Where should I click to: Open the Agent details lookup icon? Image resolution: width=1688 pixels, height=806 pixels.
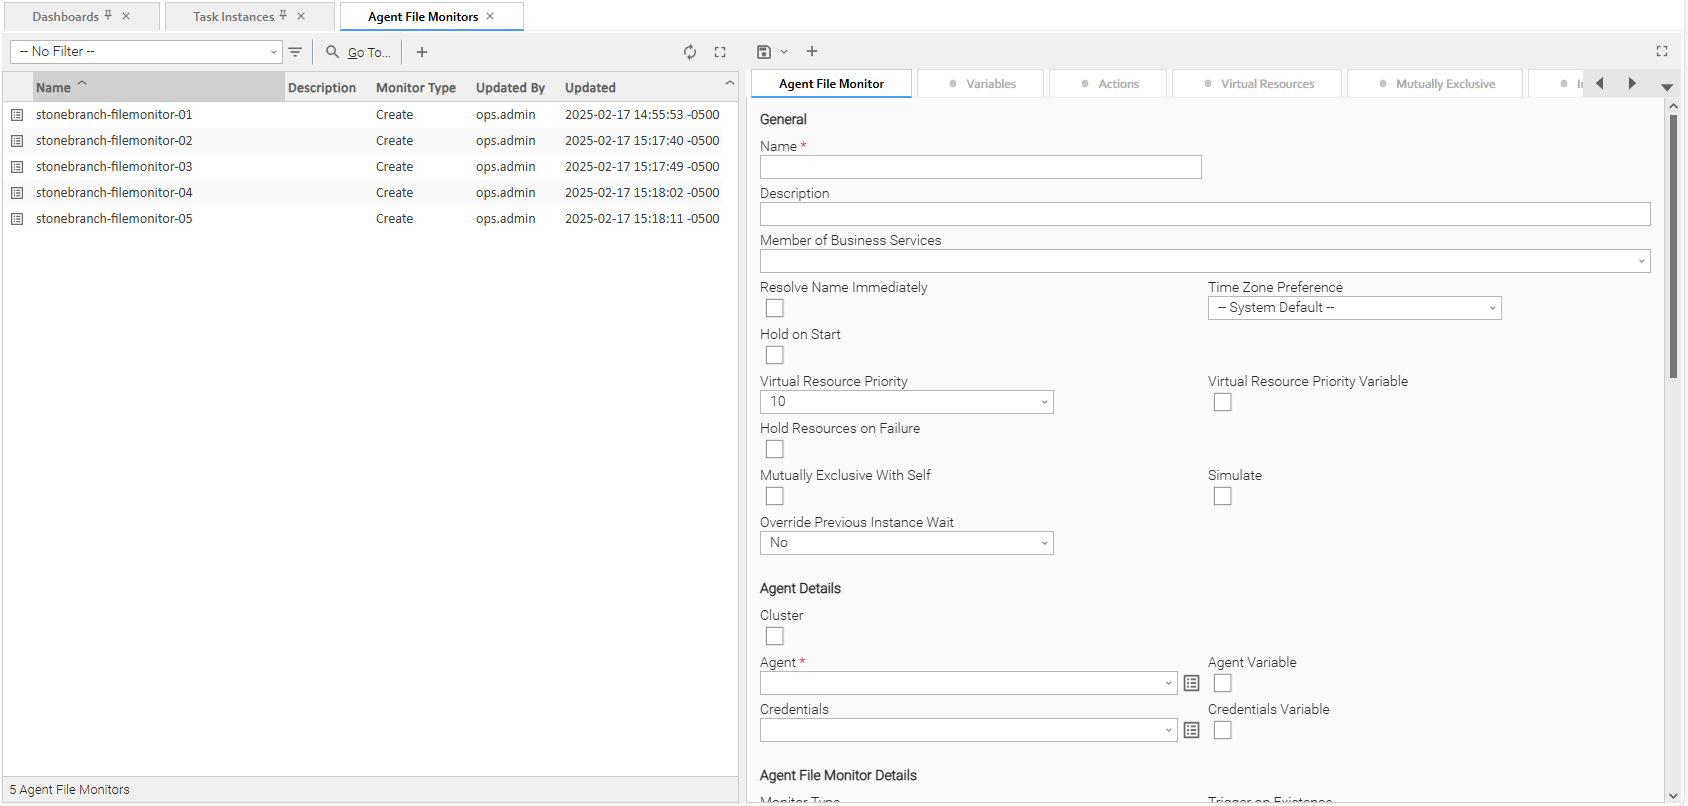pyautogui.click(x=1191, y=683)
